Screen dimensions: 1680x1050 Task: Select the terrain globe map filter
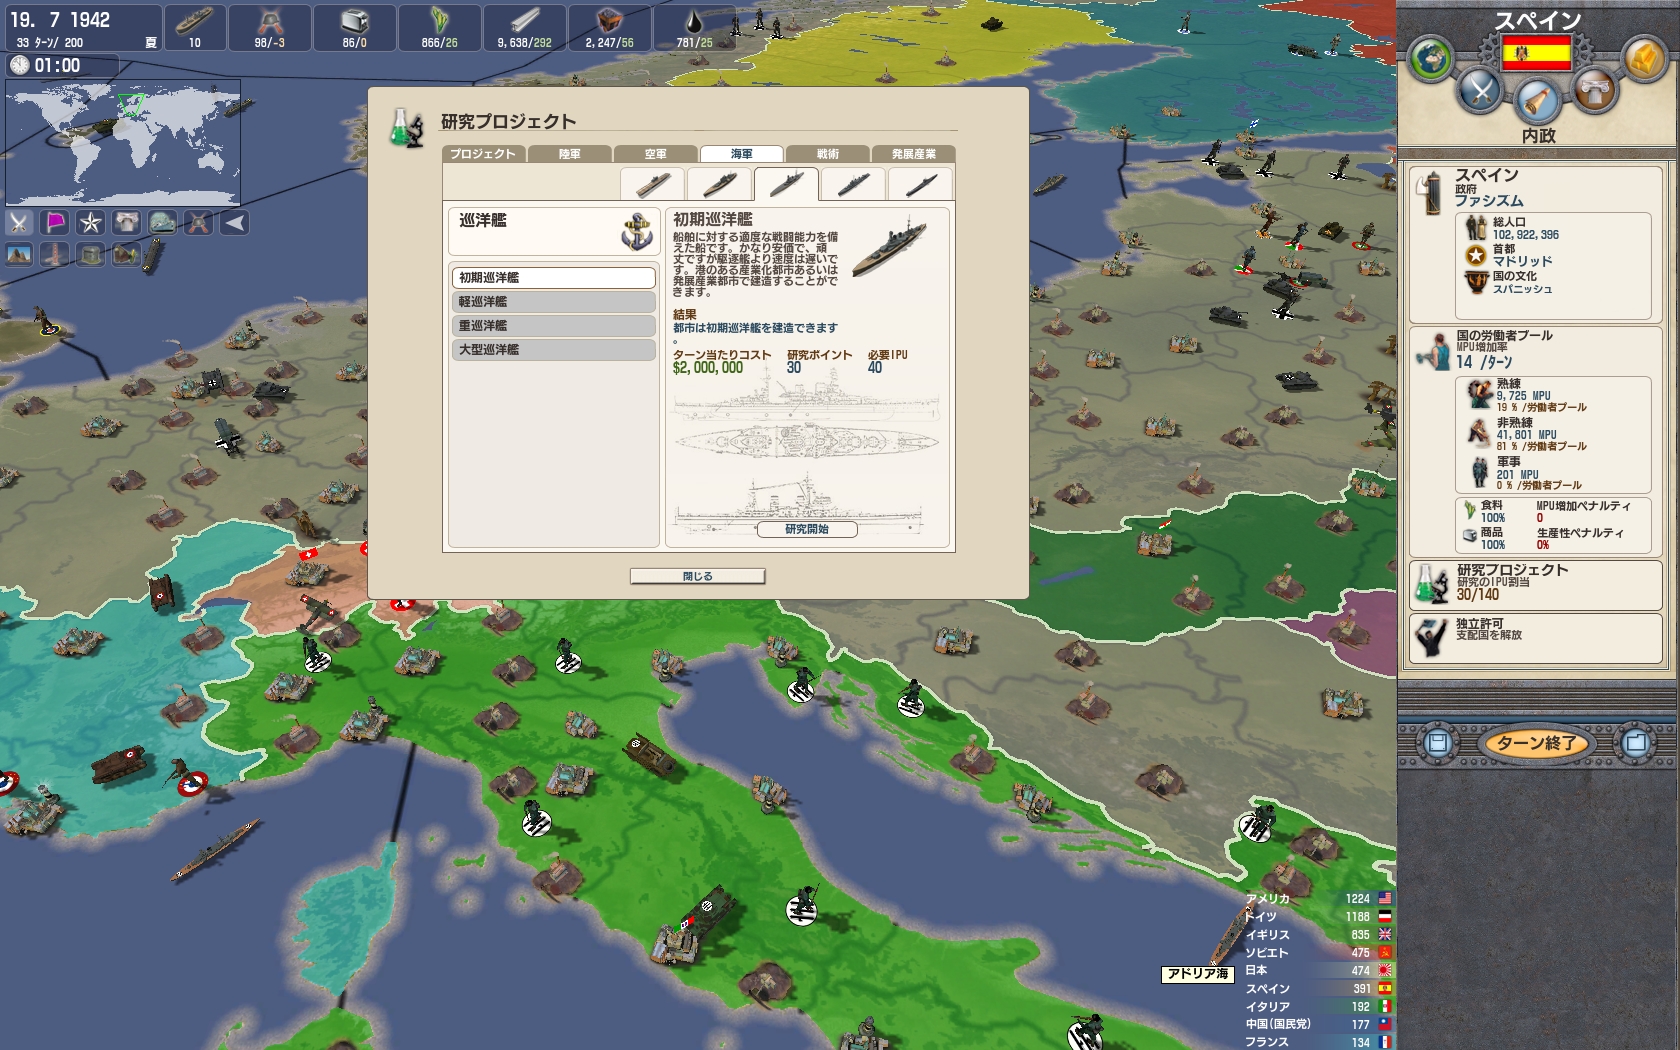pyautogui.click(x=163, y=223)
